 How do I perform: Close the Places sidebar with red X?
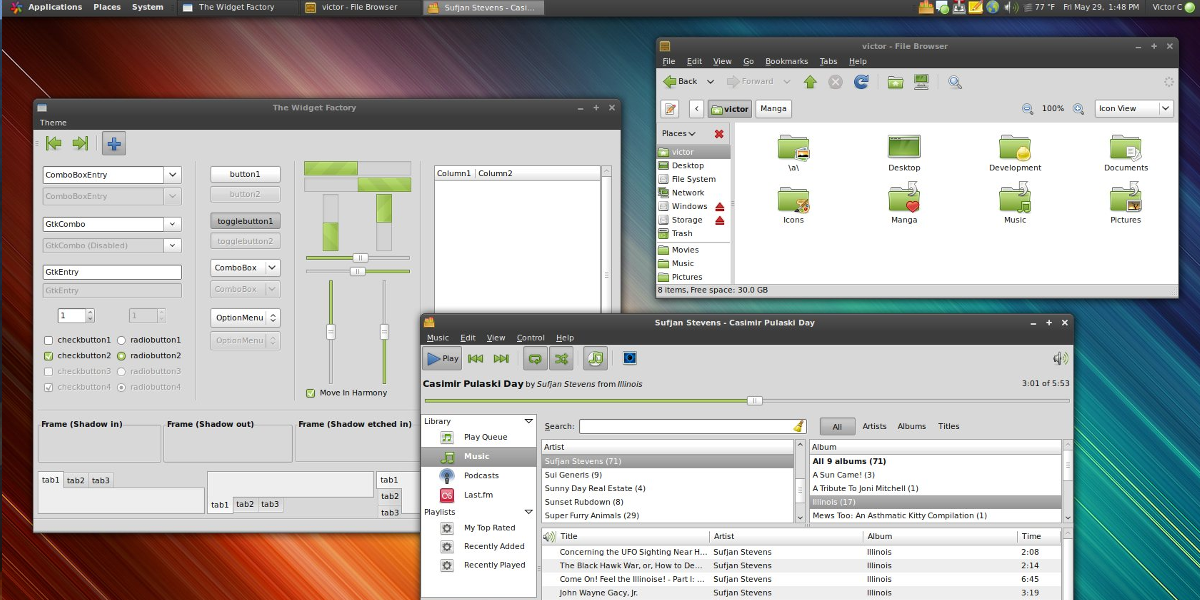(719, 133)
